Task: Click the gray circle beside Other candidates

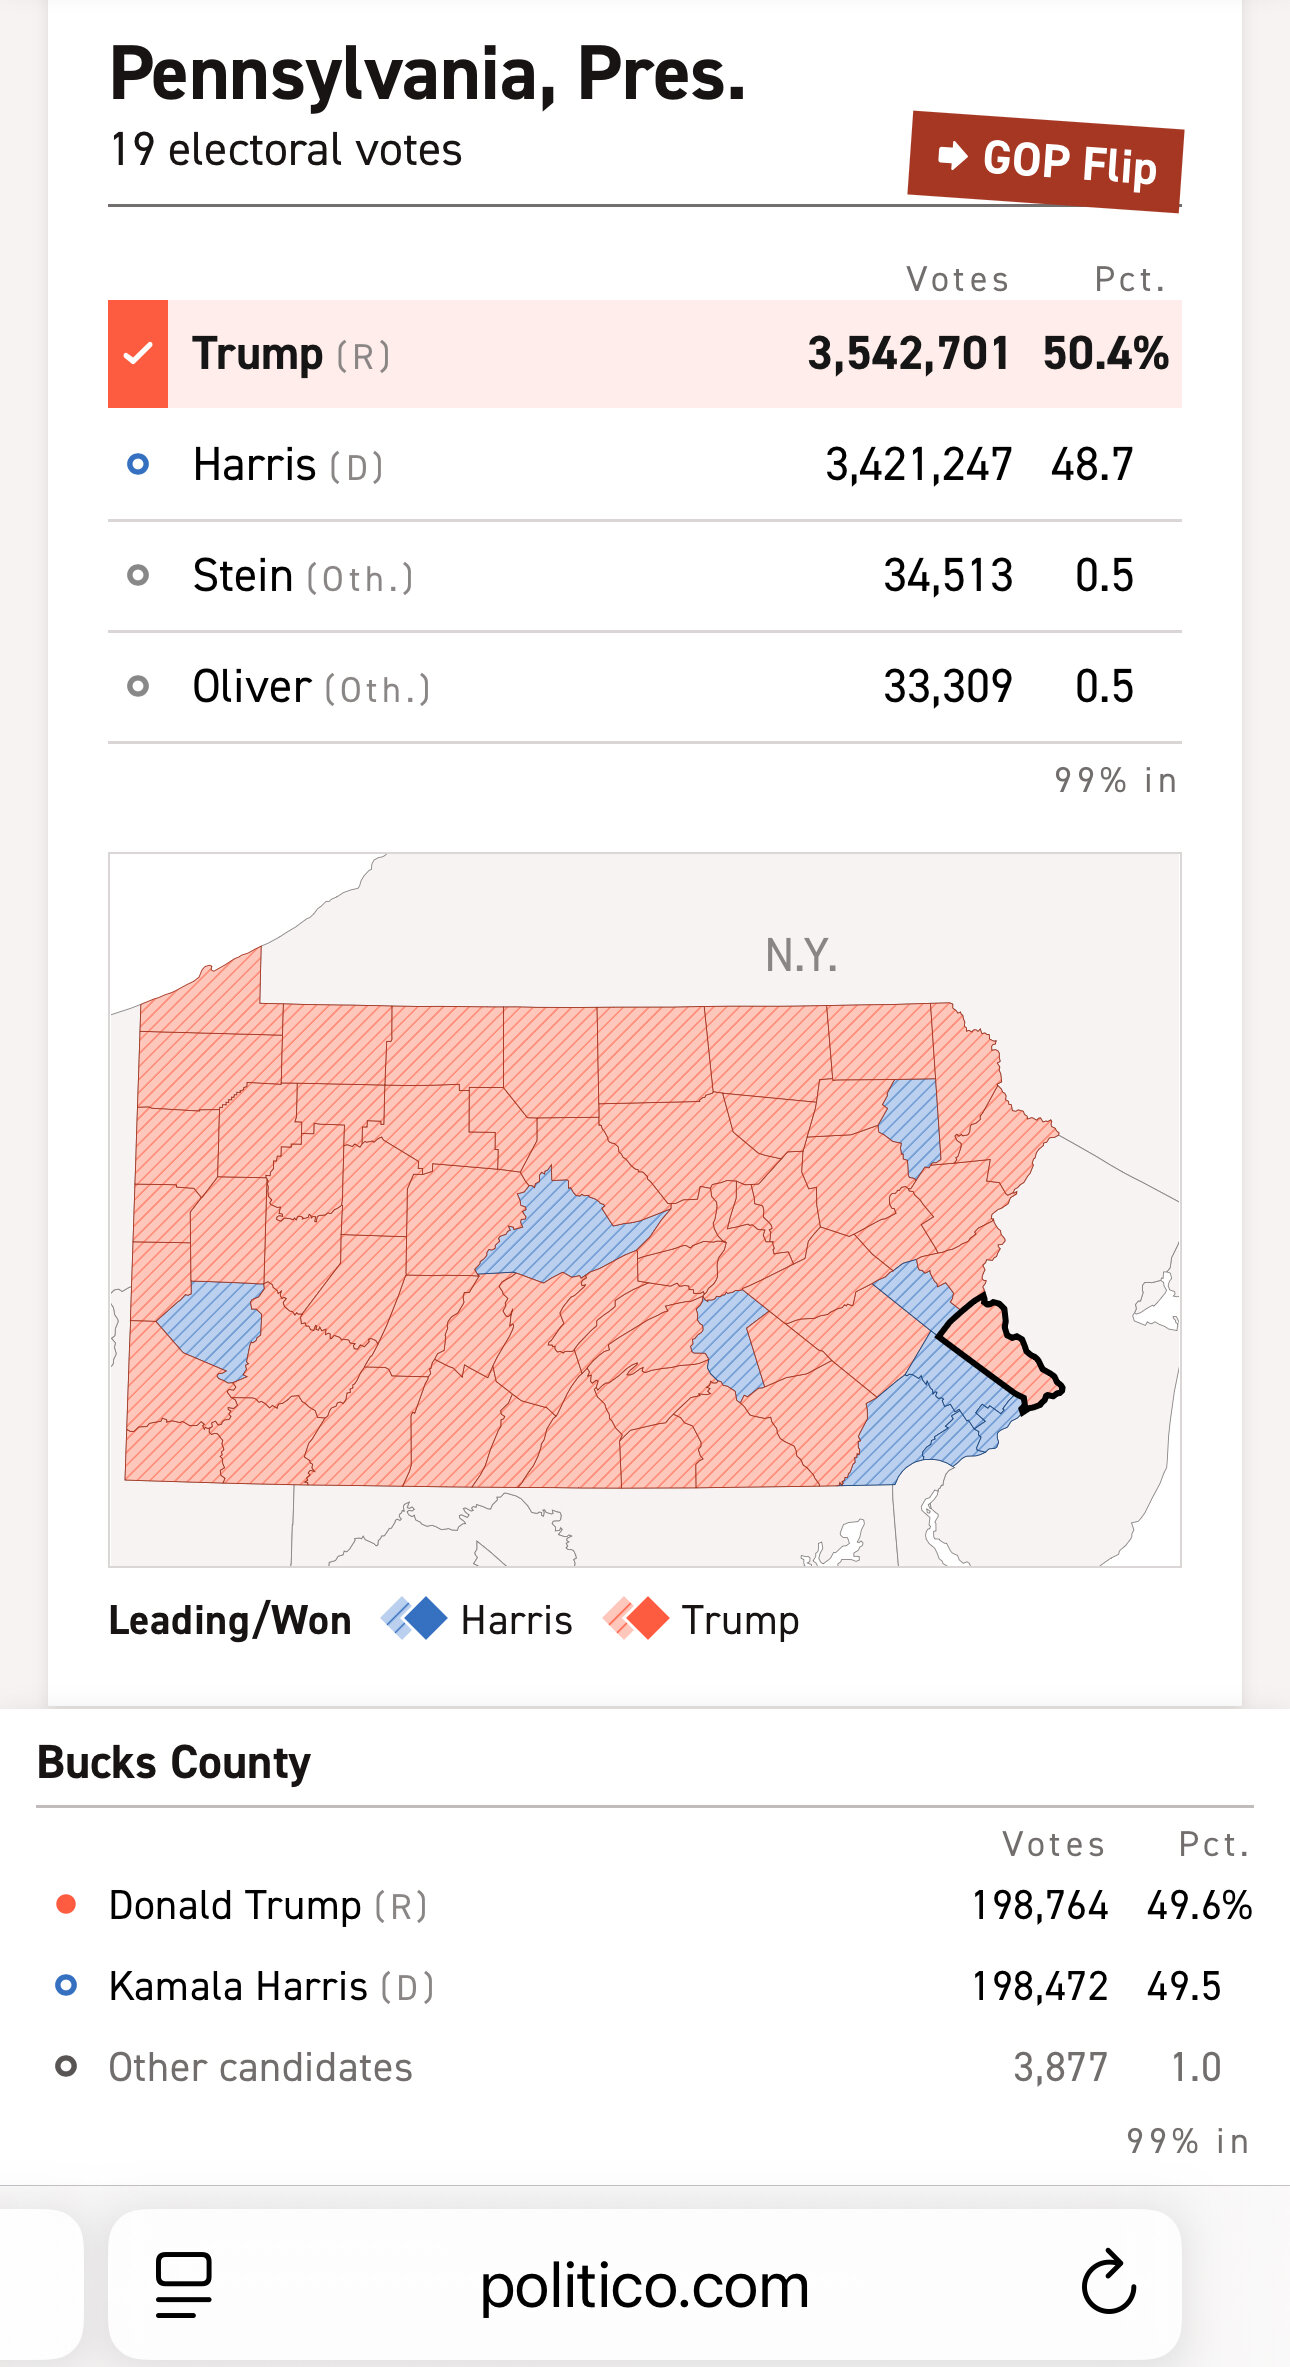Action: pyautogui.click(x=66, y=2066)
